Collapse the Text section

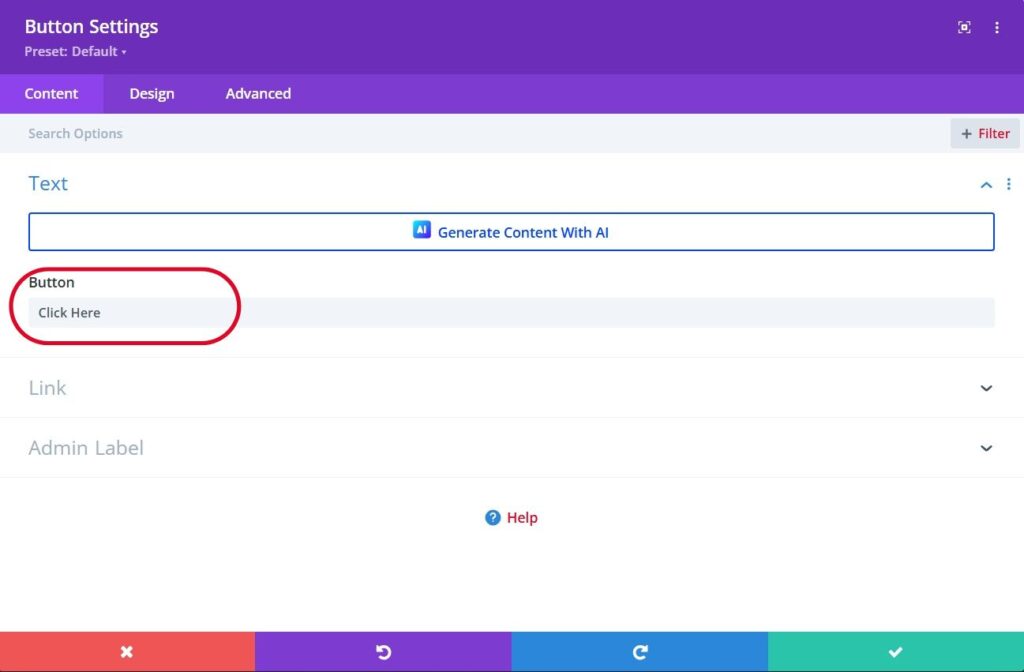pos(986,185)
